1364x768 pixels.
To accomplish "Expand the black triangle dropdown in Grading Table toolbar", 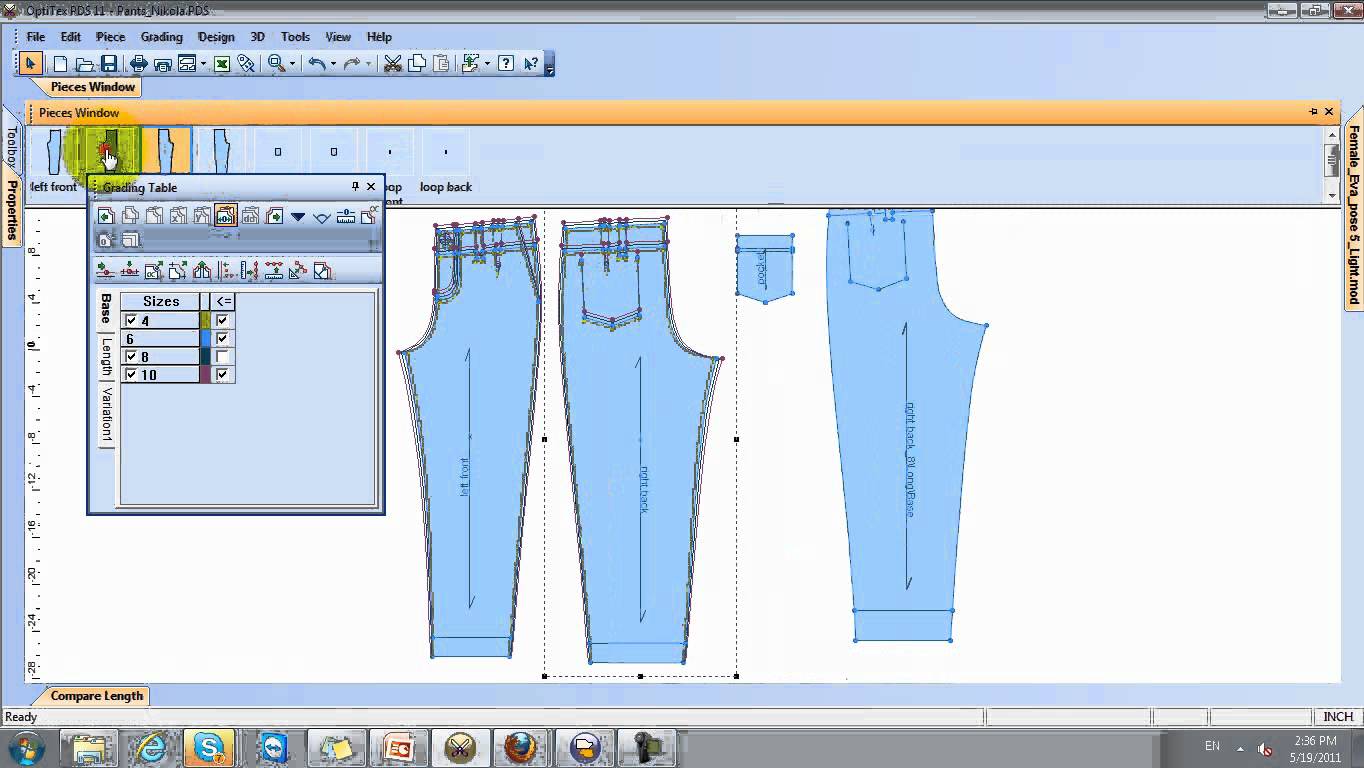I will (x=297, y=216).
